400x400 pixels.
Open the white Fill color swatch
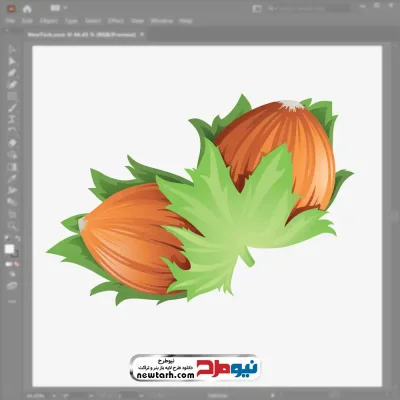pyautogui.click(x=9, y=249)
